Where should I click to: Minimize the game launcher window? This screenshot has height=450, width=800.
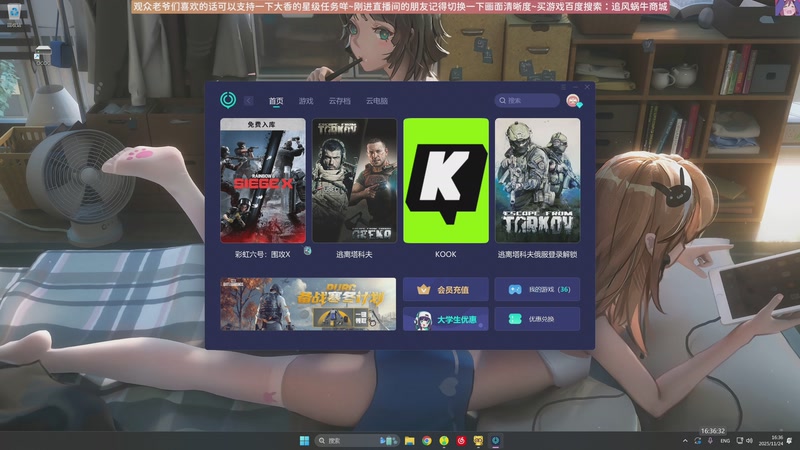click(x=575, y=87)
